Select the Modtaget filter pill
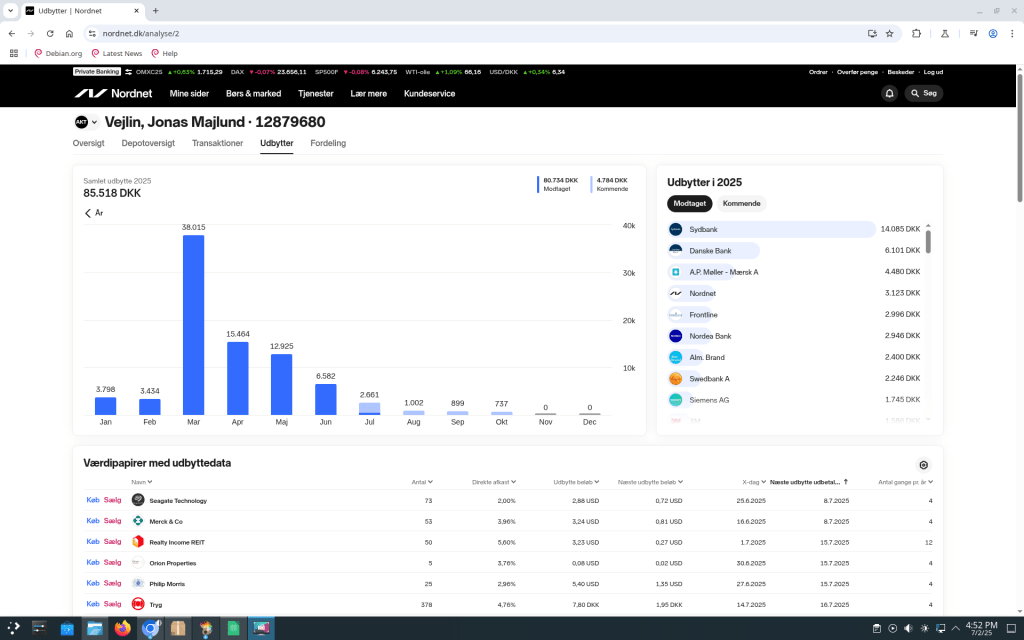The width and height of the screenshot is (1024, 640). 689,203
